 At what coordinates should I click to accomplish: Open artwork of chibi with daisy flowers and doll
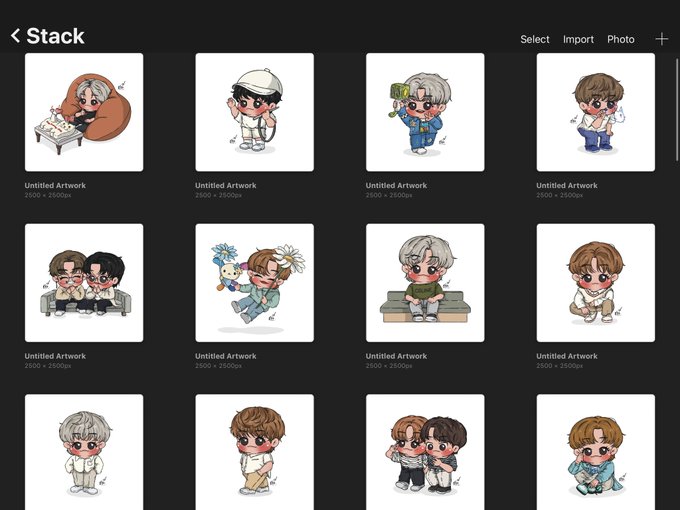(x=255, y=283)
